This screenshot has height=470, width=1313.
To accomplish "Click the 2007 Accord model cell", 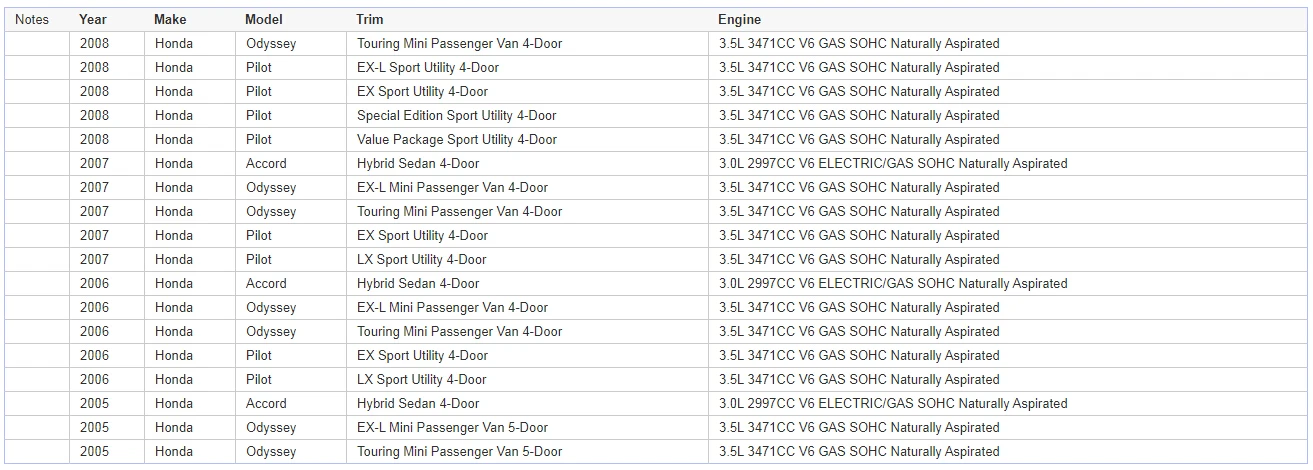I will tap(266, 164).
